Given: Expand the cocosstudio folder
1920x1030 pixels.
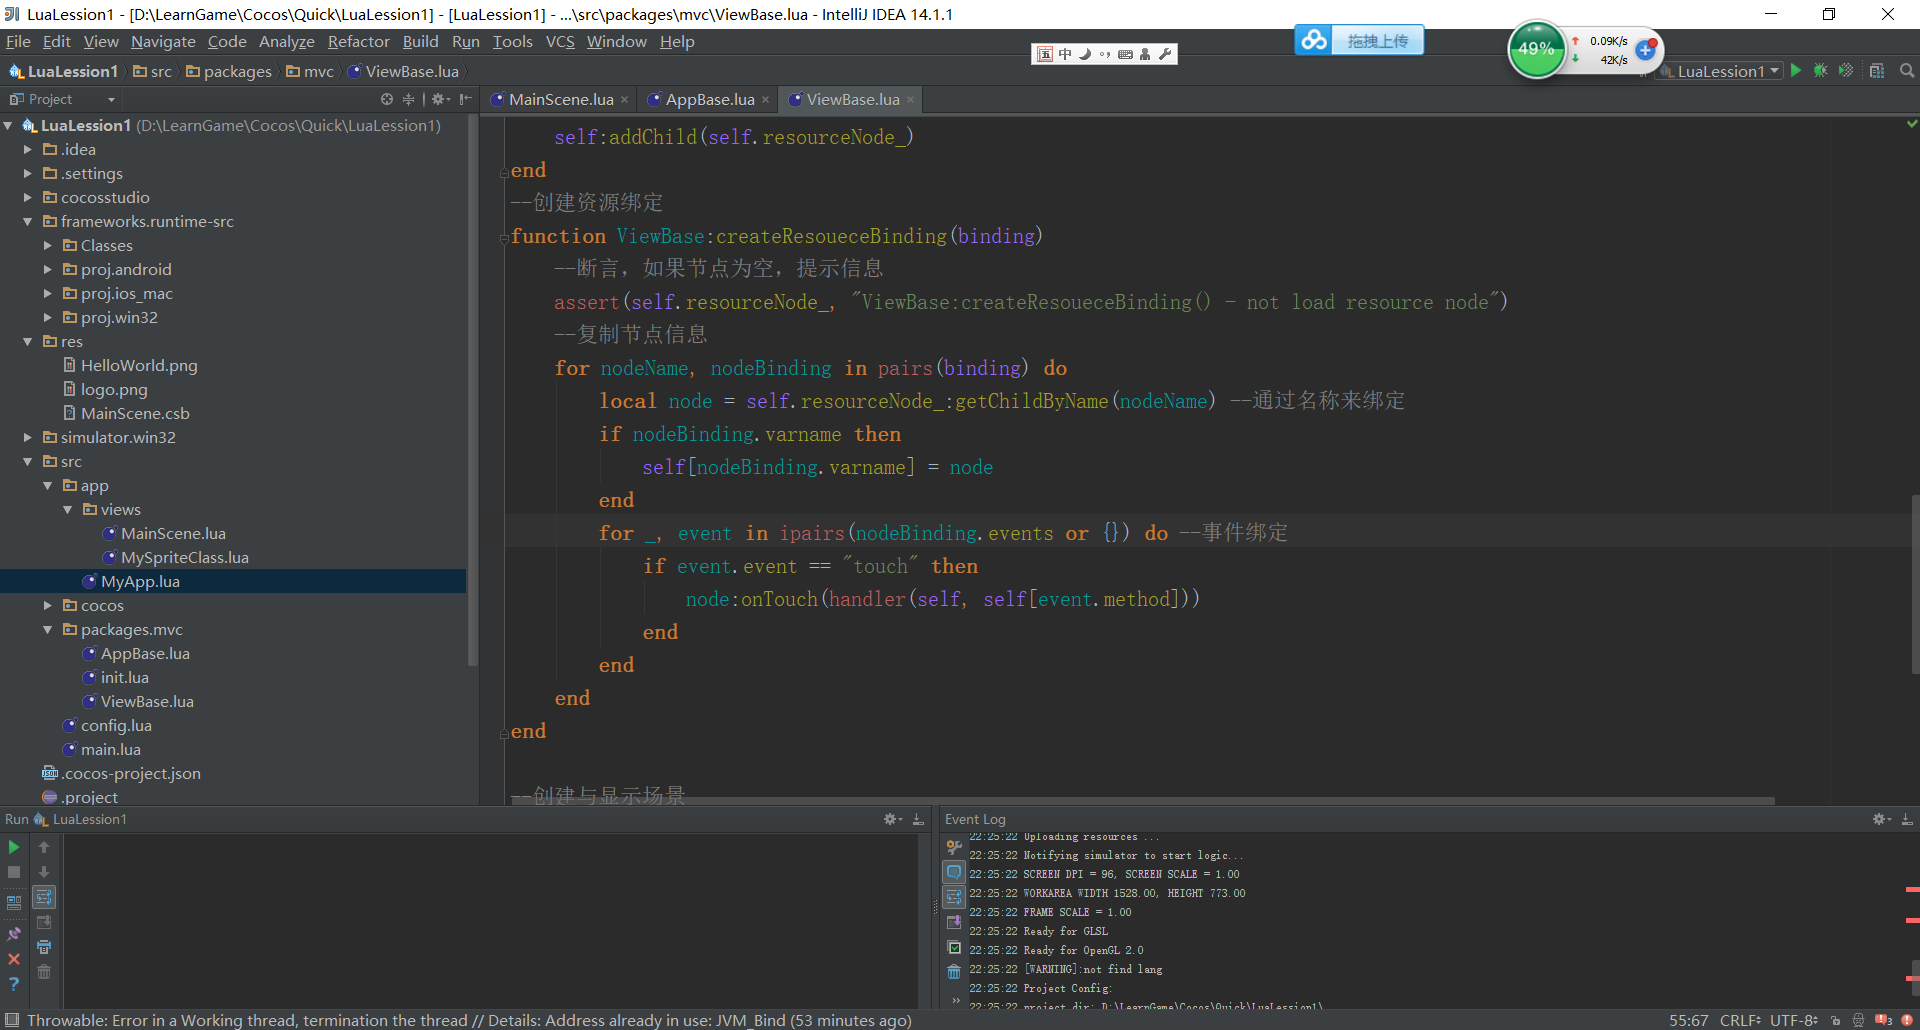Looking at the screenshot, I should [x=28, y=198].
